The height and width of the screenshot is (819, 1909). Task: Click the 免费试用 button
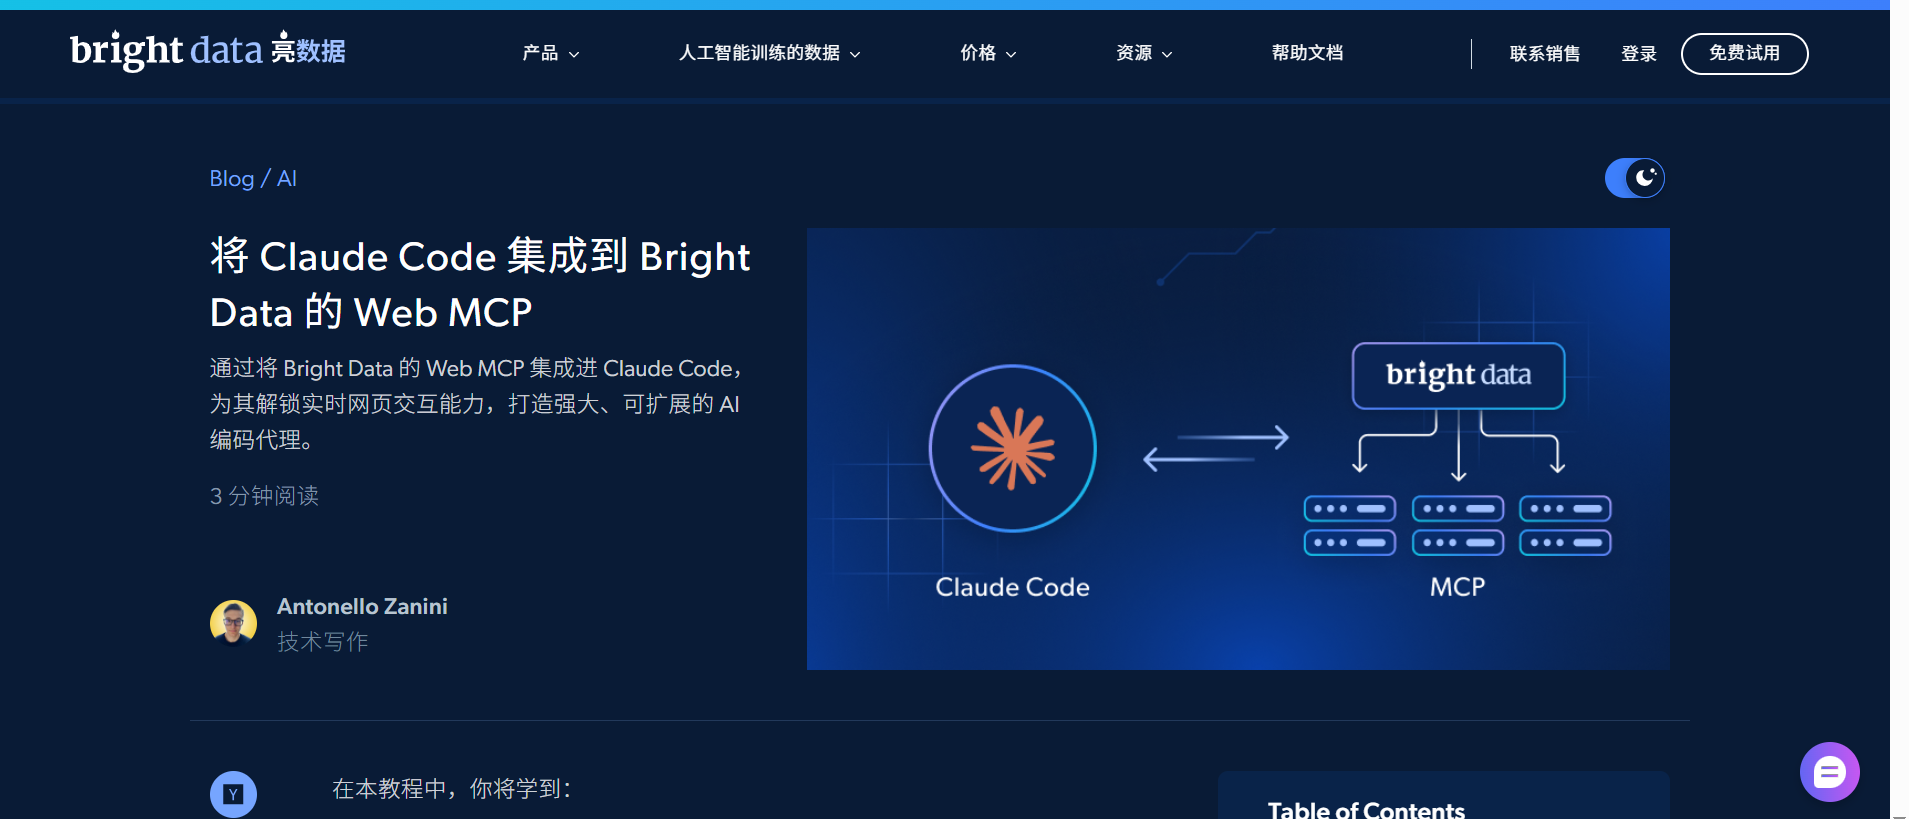click(x=1744, y=54)
